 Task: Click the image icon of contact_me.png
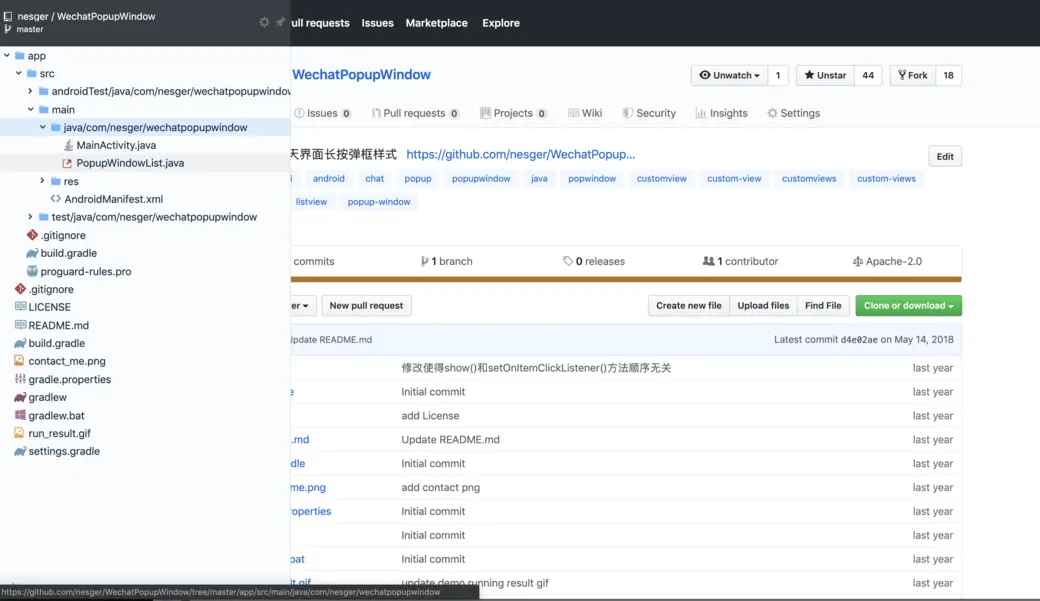tap(19, 361)
